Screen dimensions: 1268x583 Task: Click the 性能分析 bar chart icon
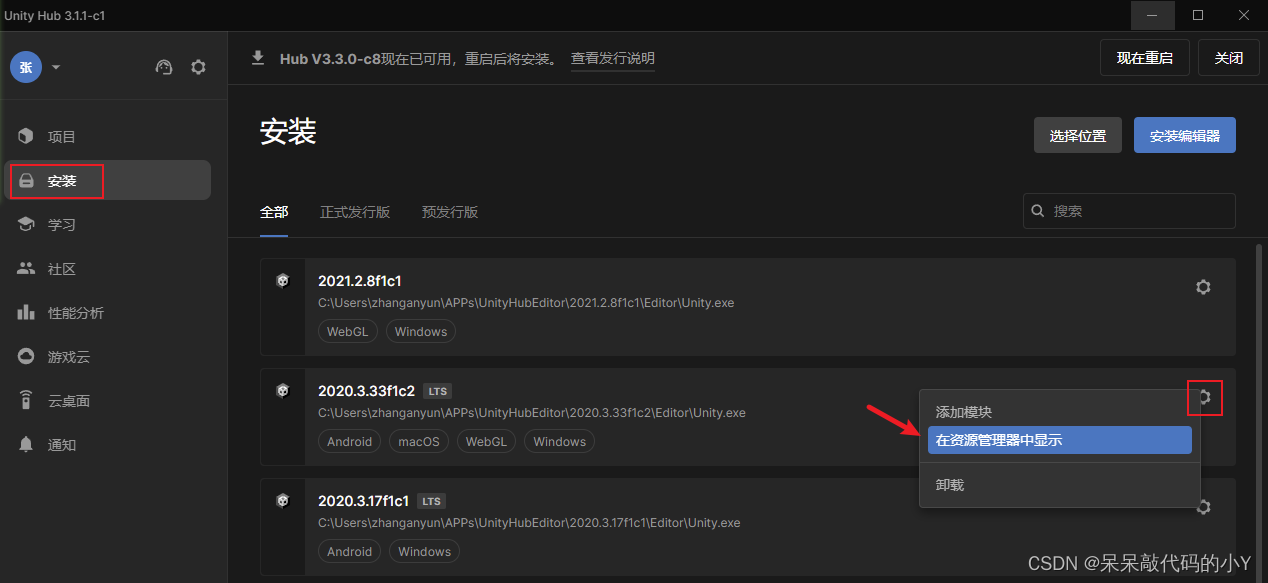tap(26, 312)
